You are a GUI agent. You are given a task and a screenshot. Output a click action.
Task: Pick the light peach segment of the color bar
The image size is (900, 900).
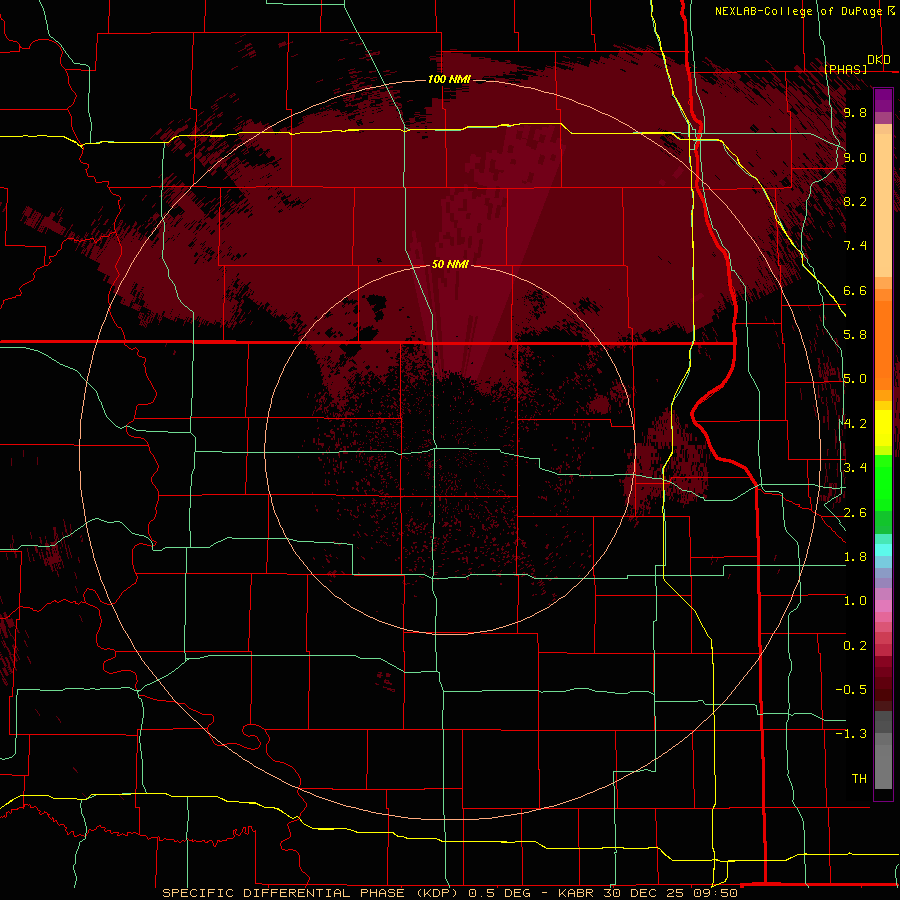[x=883, y=205]
